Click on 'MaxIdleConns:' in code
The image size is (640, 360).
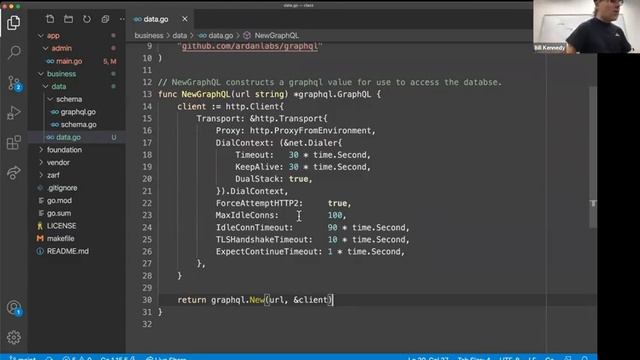tap(247, 215)
